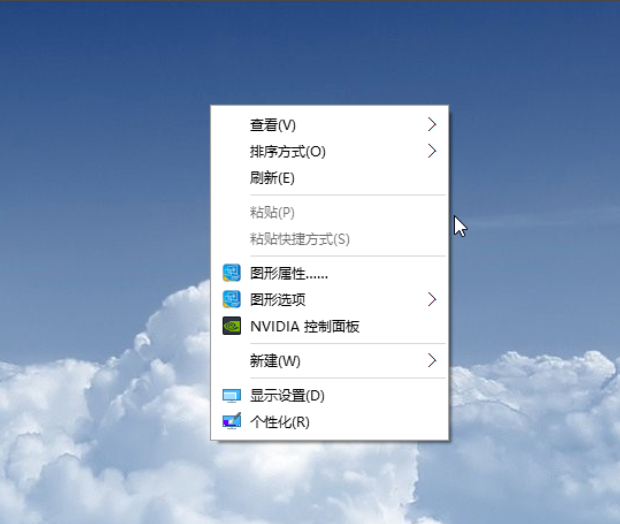Expand the 新建(W) submenu arrow
Image resolution: width=620 pixels, height=524 pixels.
pyautogui.click(x=432, y=360)
